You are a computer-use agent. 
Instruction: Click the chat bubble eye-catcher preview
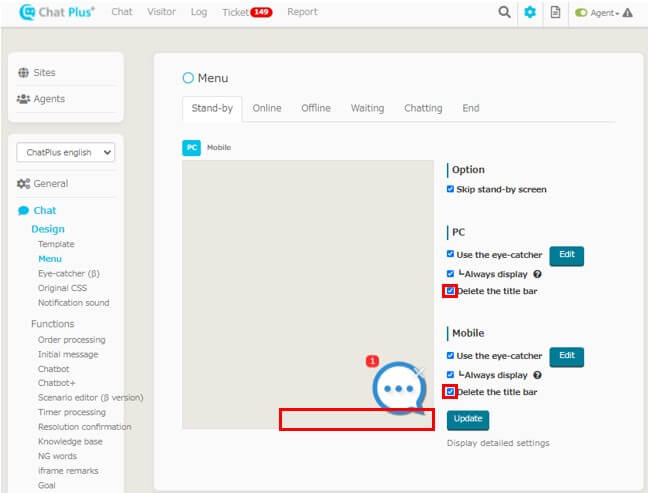[x=399, y=388]
